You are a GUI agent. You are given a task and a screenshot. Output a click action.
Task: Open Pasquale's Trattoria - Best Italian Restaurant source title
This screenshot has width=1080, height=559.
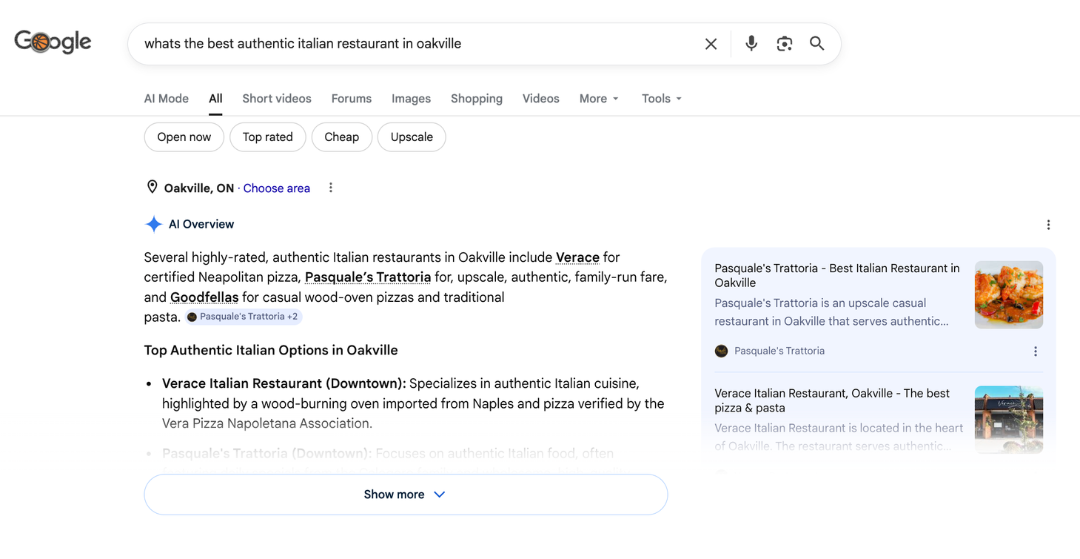point(837,275)
